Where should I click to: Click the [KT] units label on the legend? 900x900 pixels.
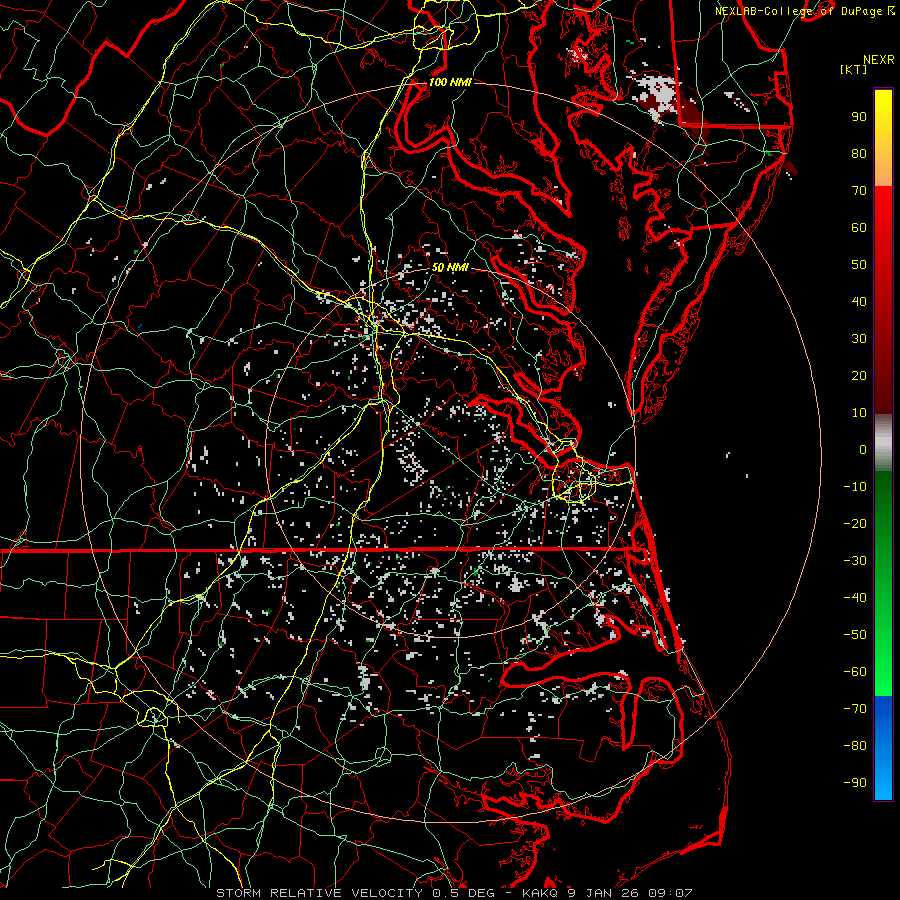(853, 69)
